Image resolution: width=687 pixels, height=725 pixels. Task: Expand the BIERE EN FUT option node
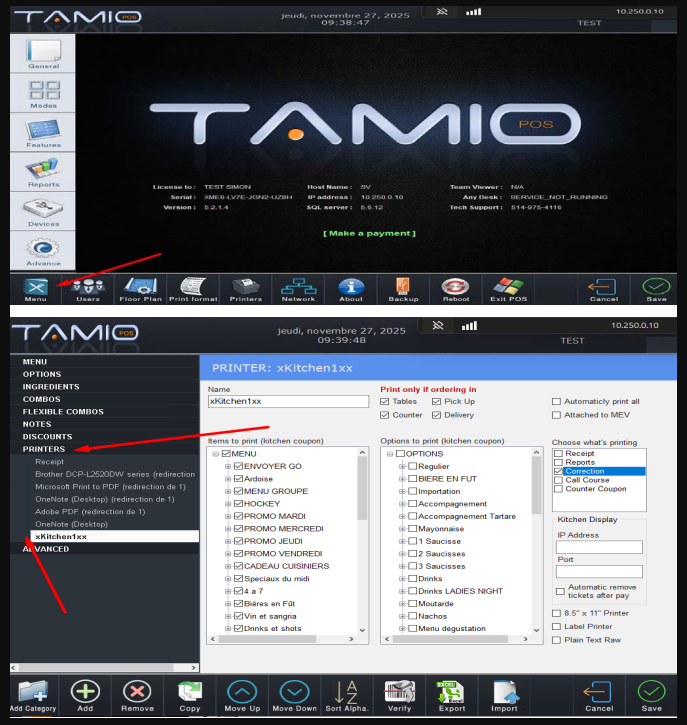click(x=402, y=479)
